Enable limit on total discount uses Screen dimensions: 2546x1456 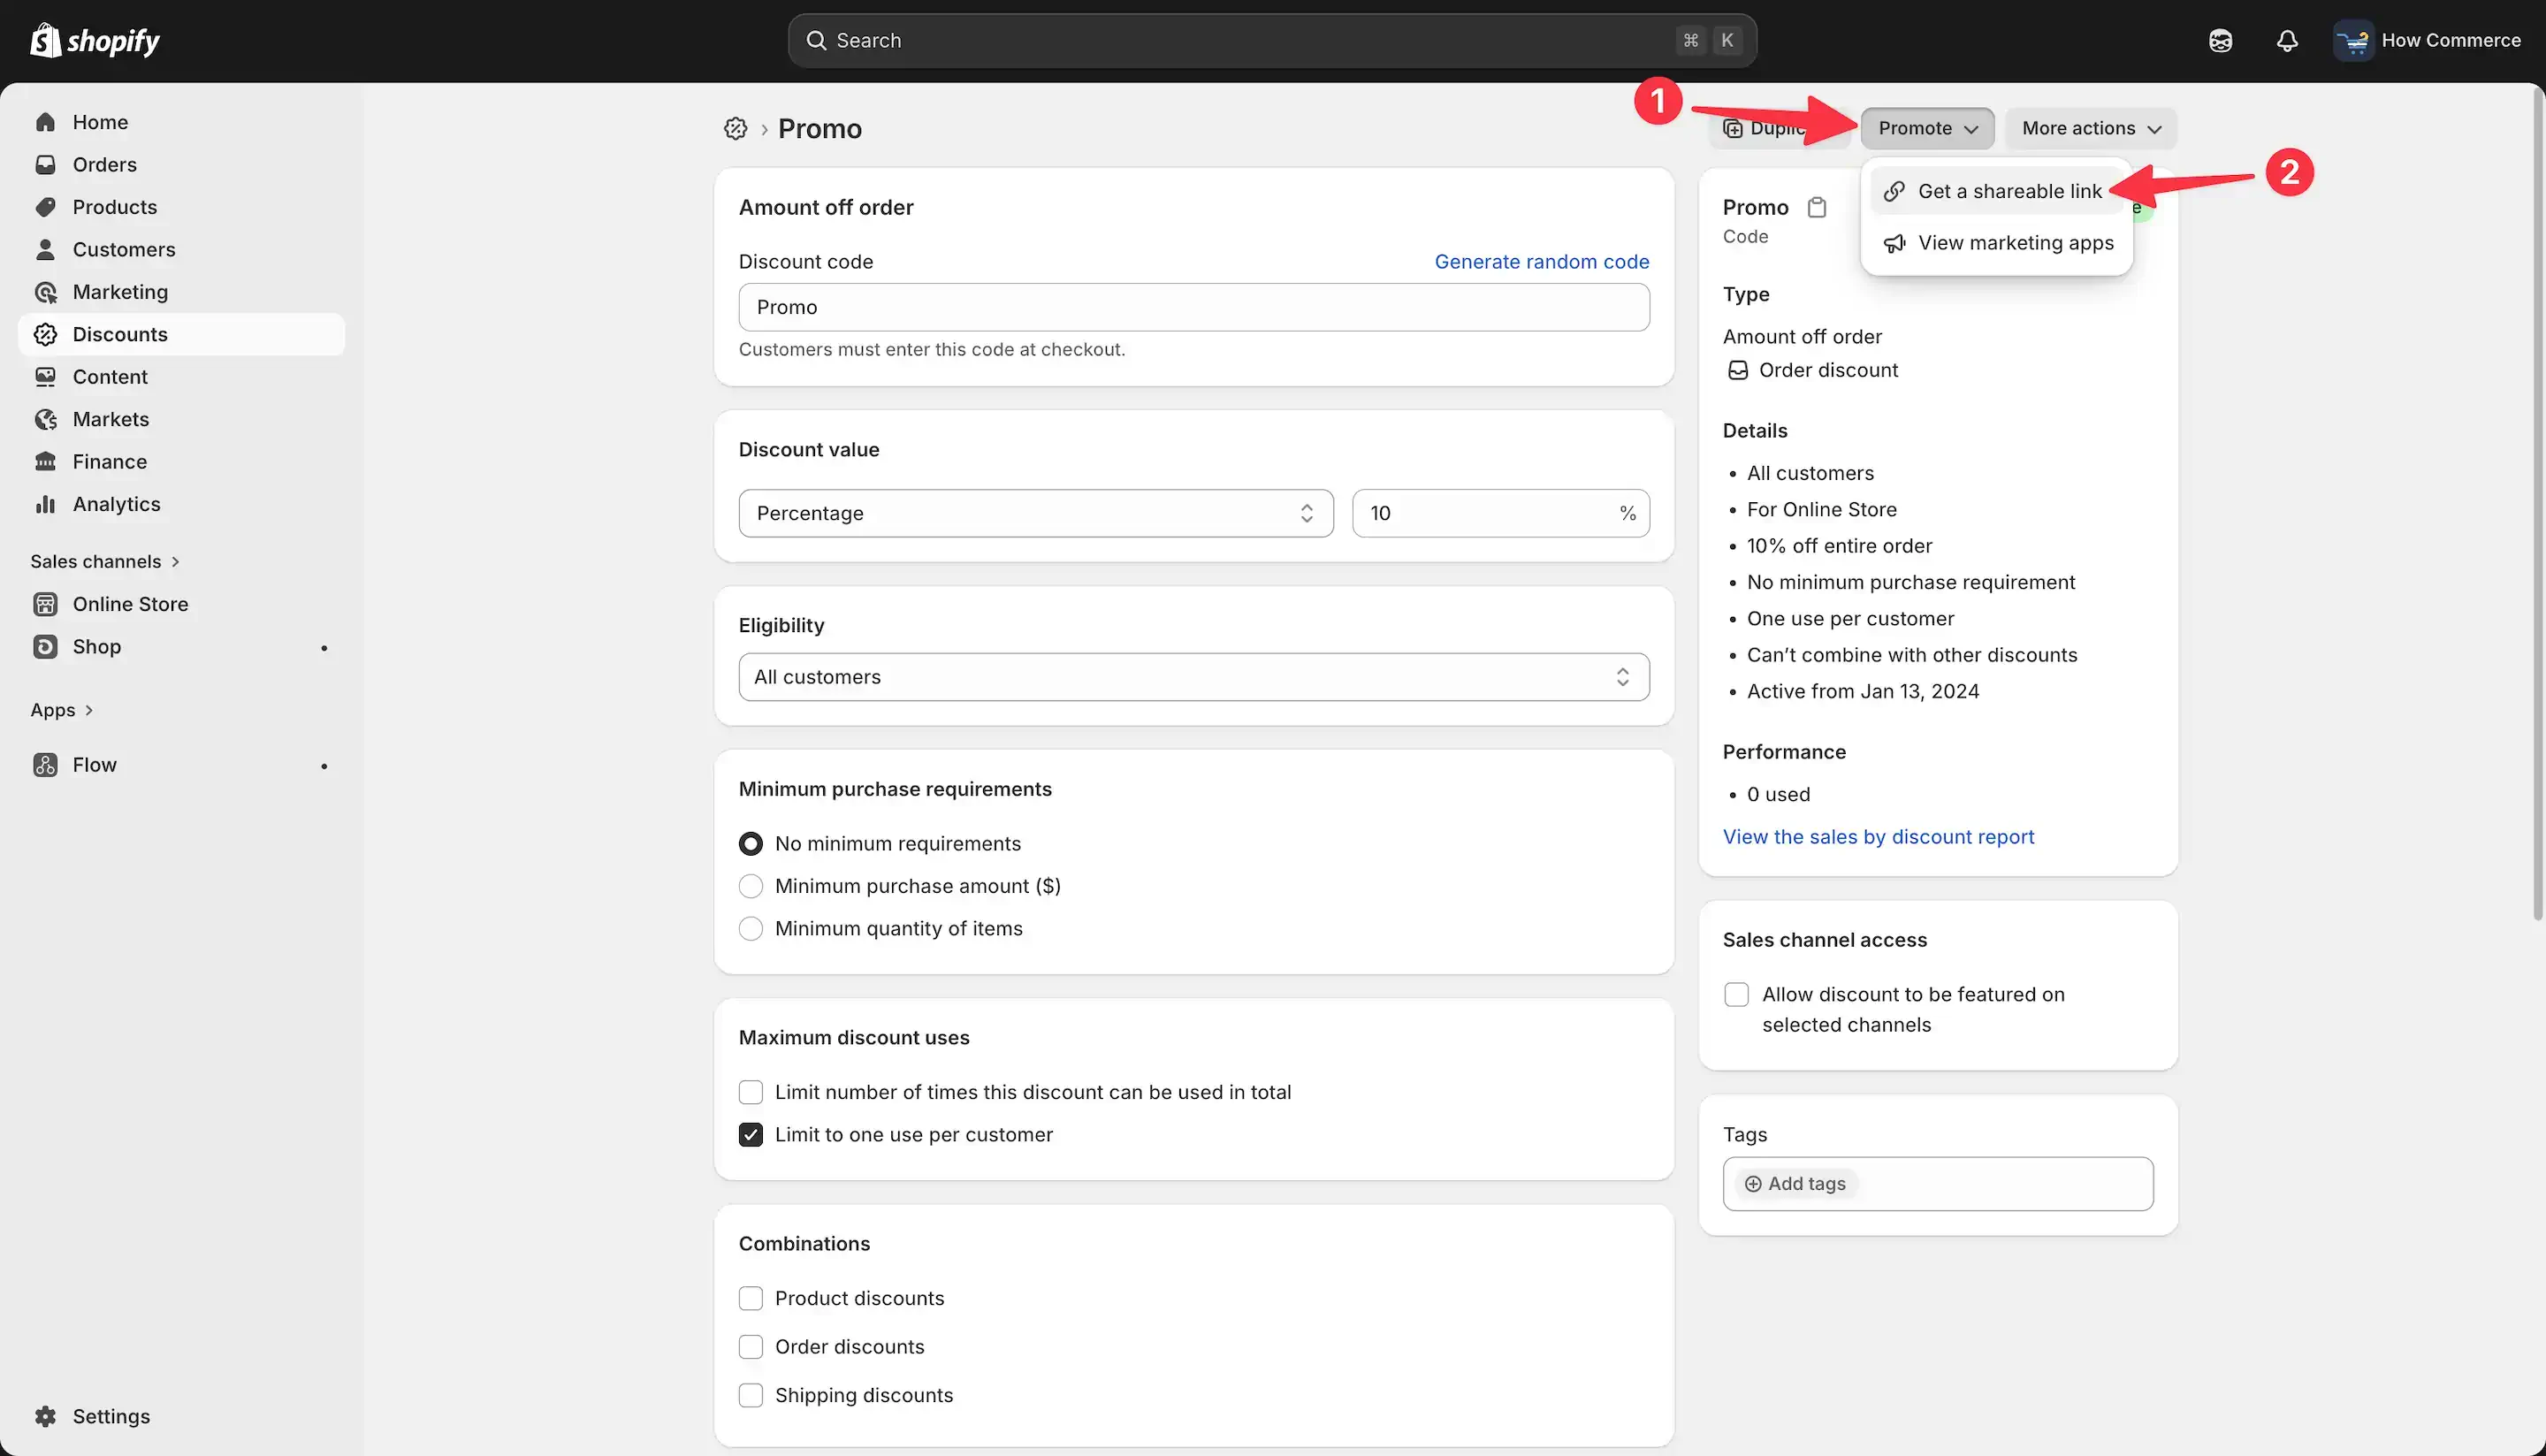(x=751, y=1092)
